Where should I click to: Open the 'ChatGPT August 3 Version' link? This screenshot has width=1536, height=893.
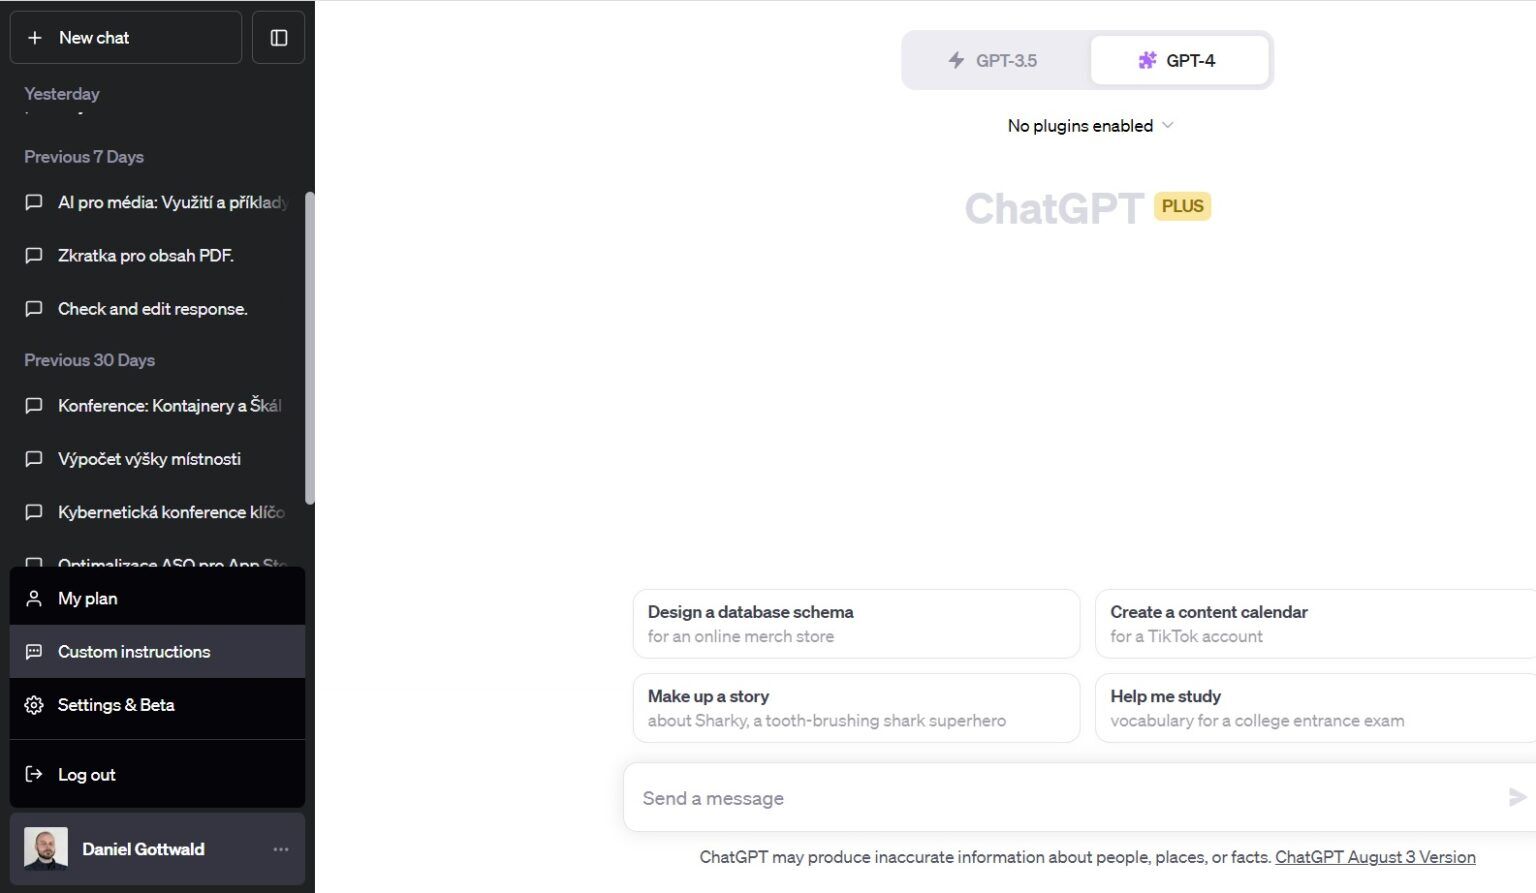(x=1375, y=857)
